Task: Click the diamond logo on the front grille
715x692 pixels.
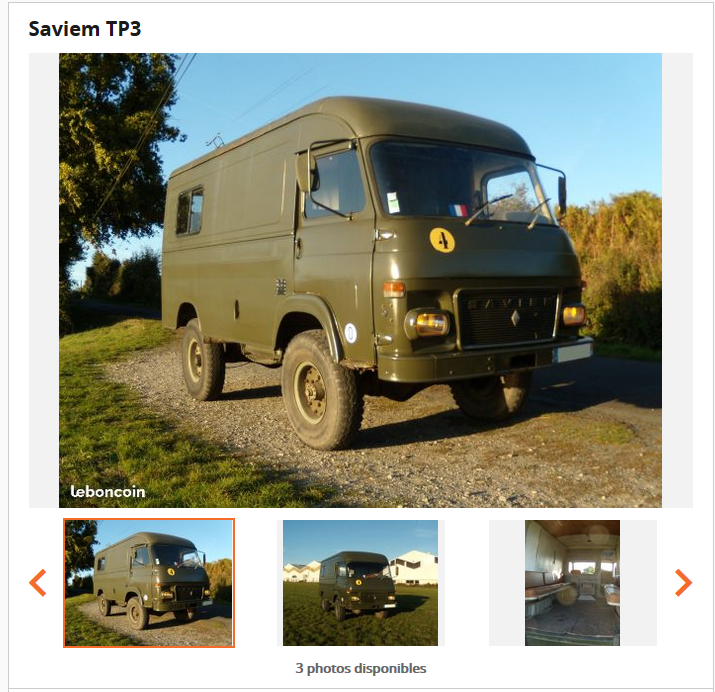Action: point(515,318)
